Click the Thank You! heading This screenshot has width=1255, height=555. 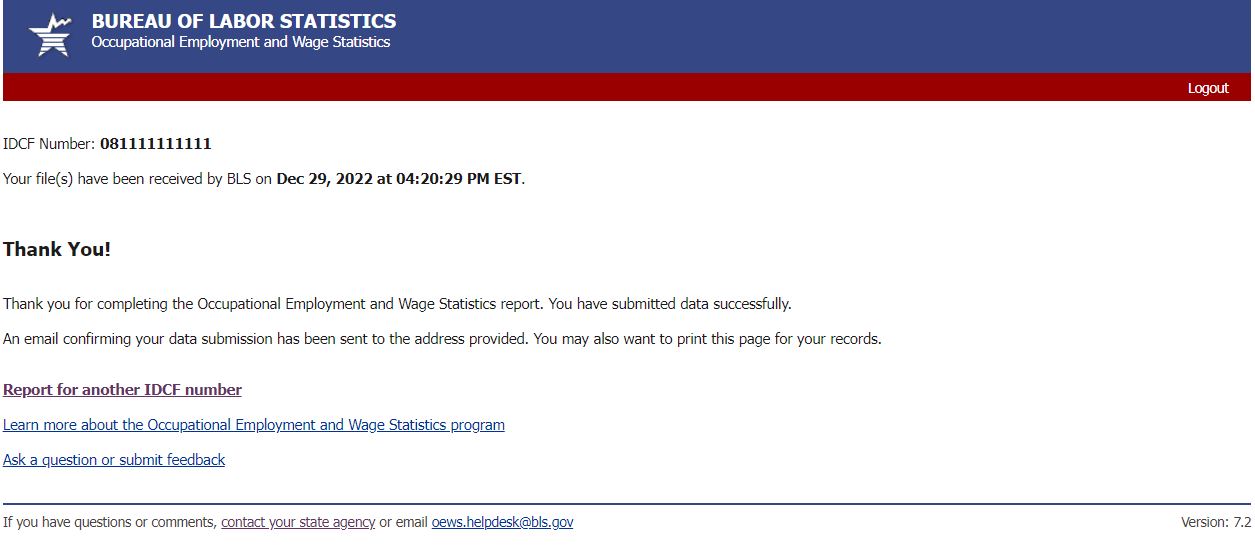(x=57, y=249)
